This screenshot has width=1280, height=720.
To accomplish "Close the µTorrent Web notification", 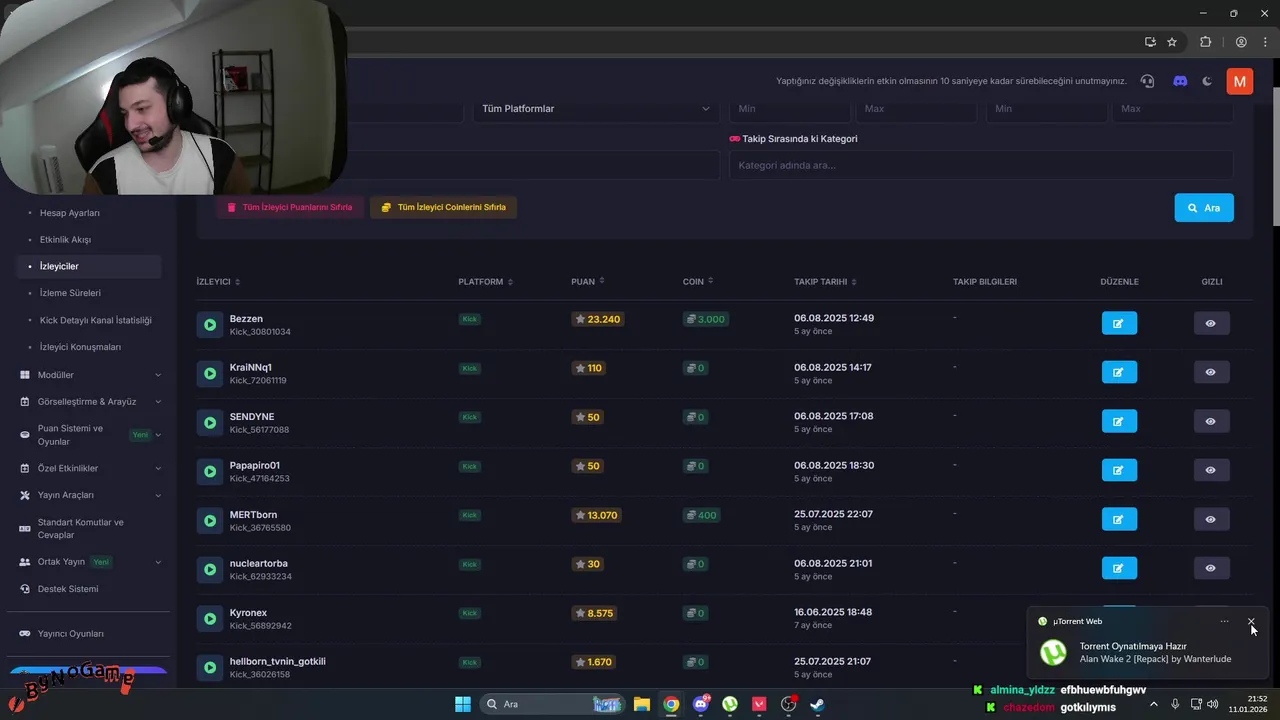I will pos(1251,621).
